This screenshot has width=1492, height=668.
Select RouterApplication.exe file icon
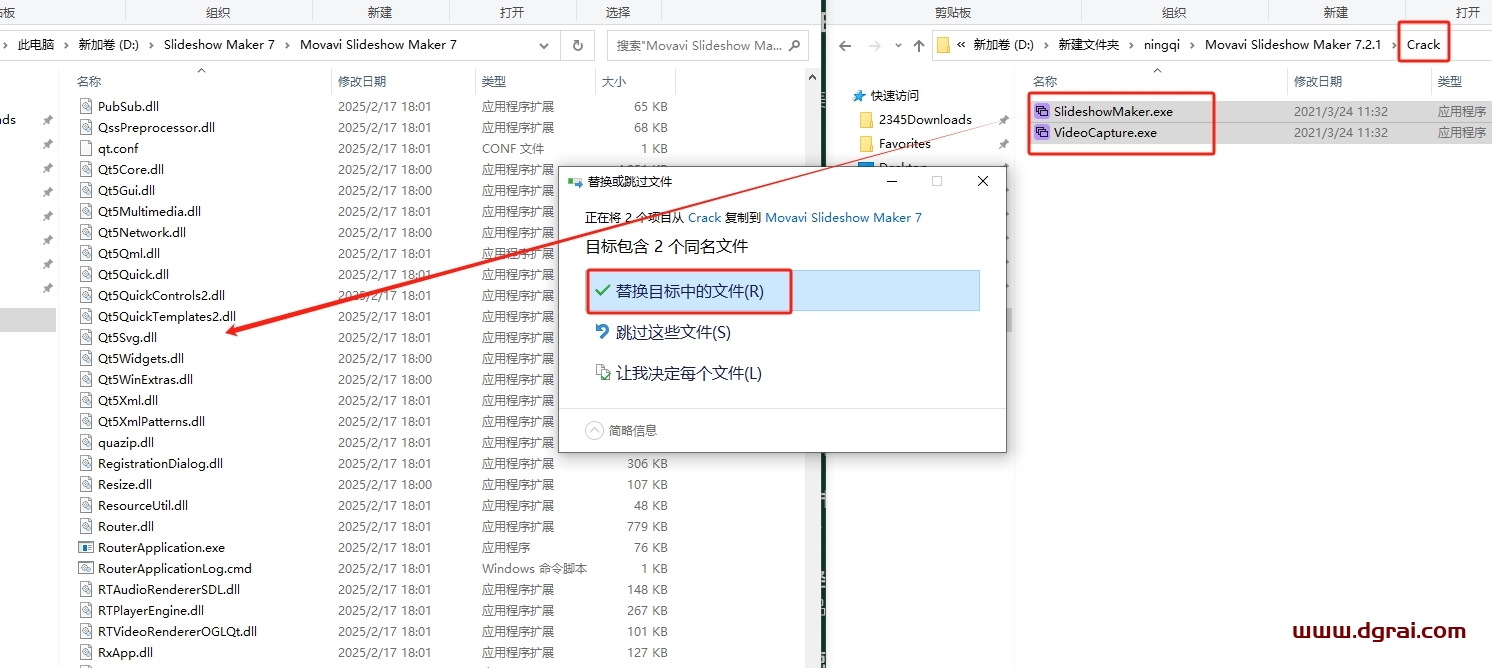pyautogui.click(x=86, y=547)
